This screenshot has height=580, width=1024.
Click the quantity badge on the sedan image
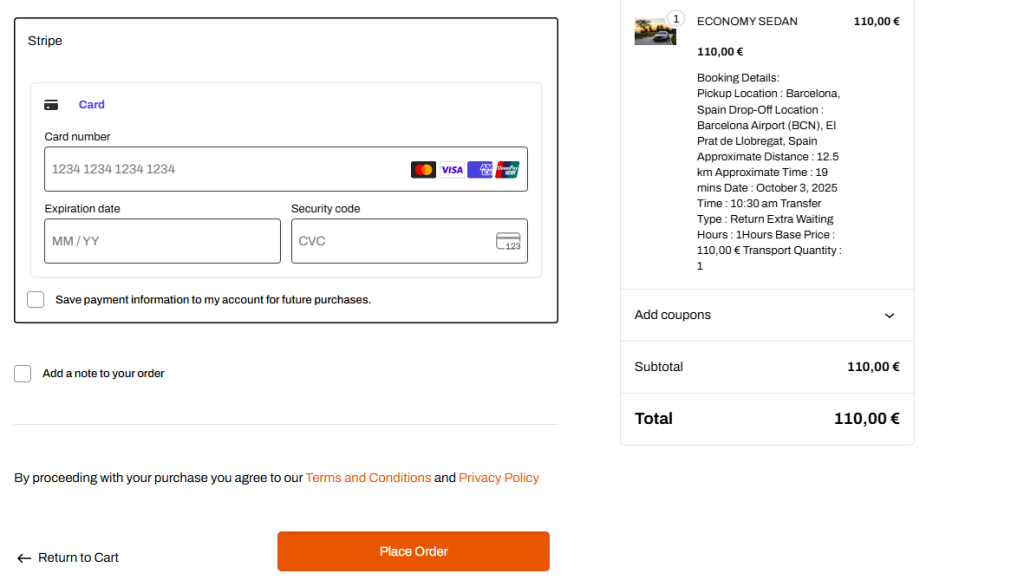click(675, 18)
